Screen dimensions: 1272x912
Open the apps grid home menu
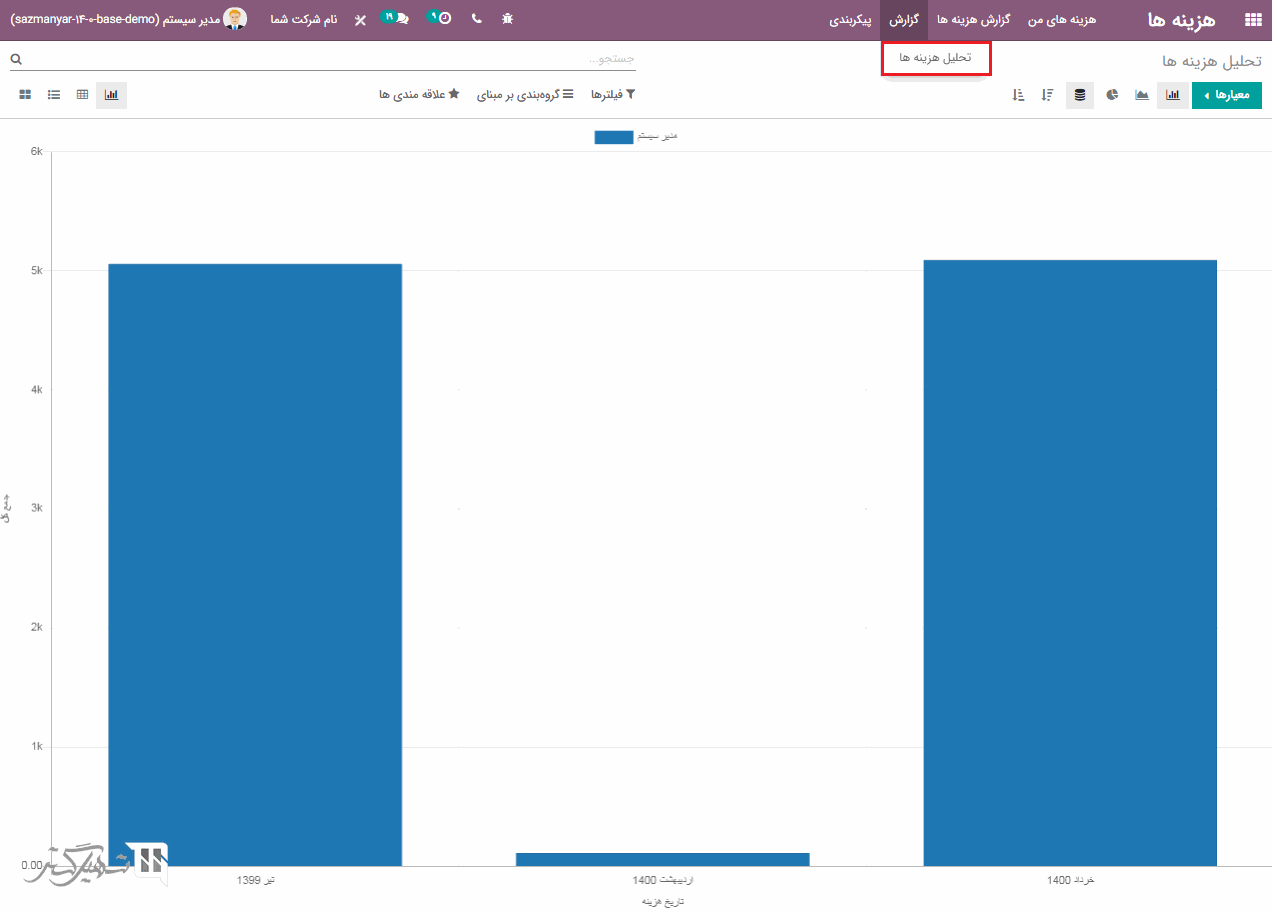tap(1252, 20)
